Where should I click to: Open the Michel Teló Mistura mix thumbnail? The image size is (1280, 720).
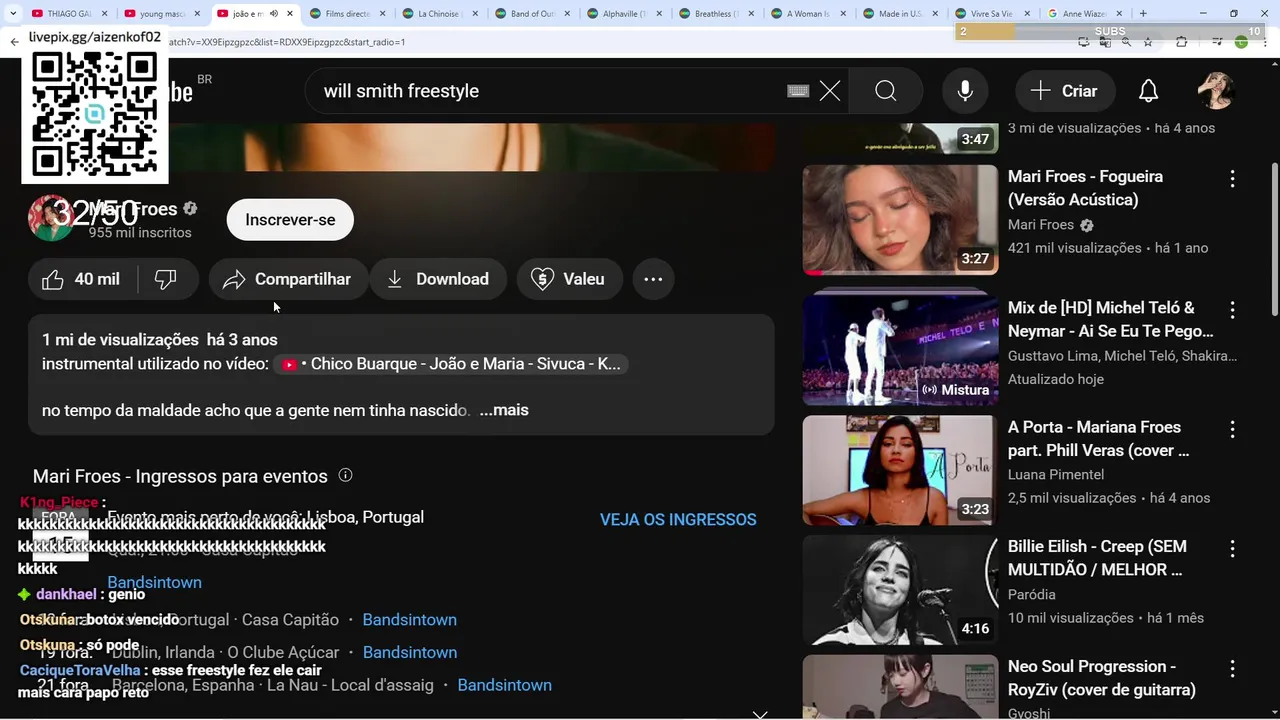click(x=900, y=348)
